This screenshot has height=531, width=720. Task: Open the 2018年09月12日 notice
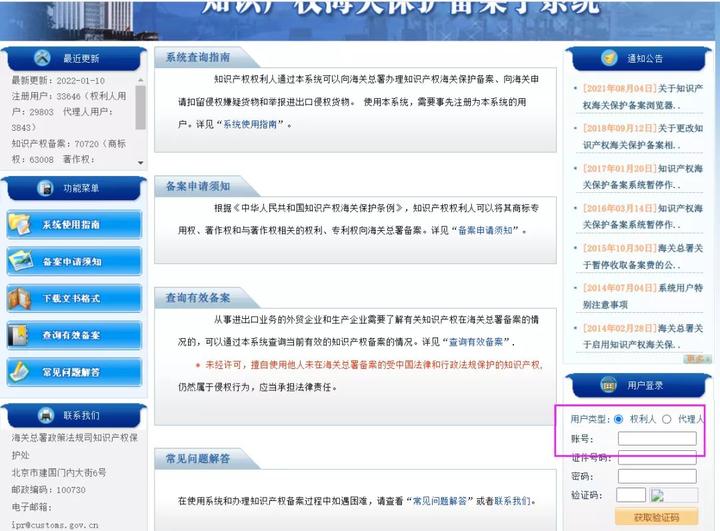coord(642,136)
